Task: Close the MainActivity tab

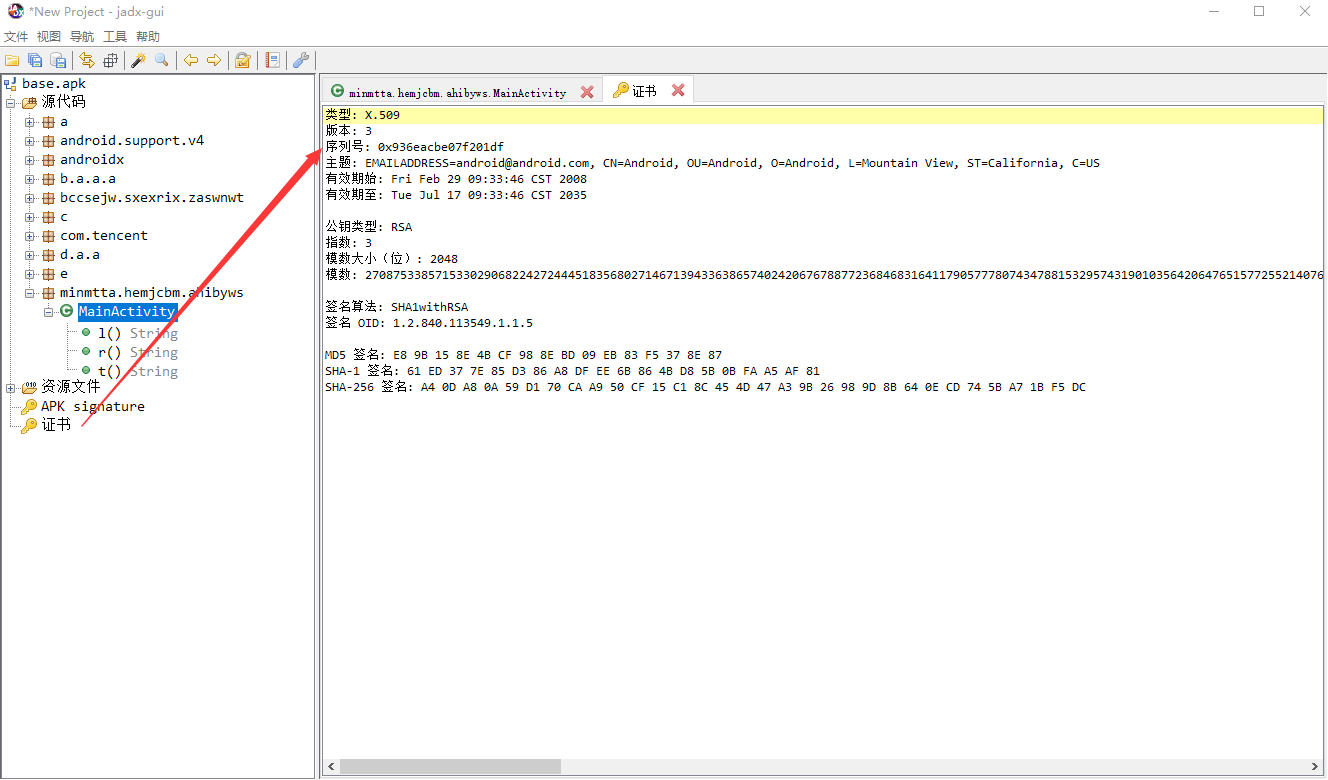Action: (587, 92)
